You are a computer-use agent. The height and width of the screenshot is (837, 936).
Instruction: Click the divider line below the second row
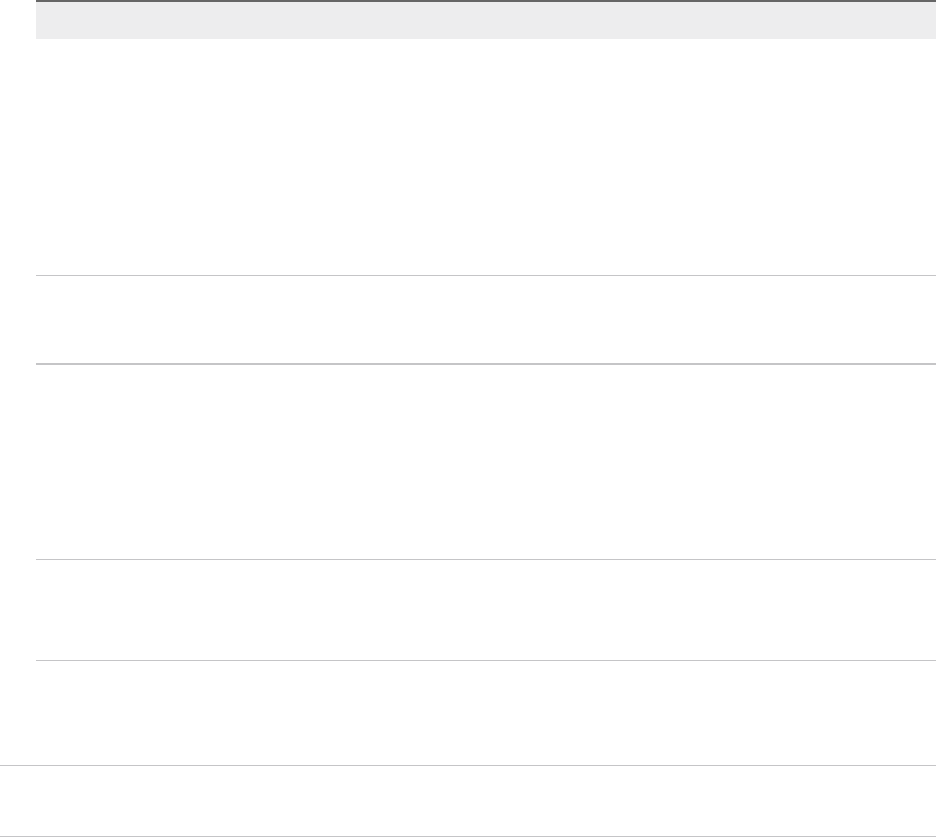pyautogui.click(x=478, y=364)
